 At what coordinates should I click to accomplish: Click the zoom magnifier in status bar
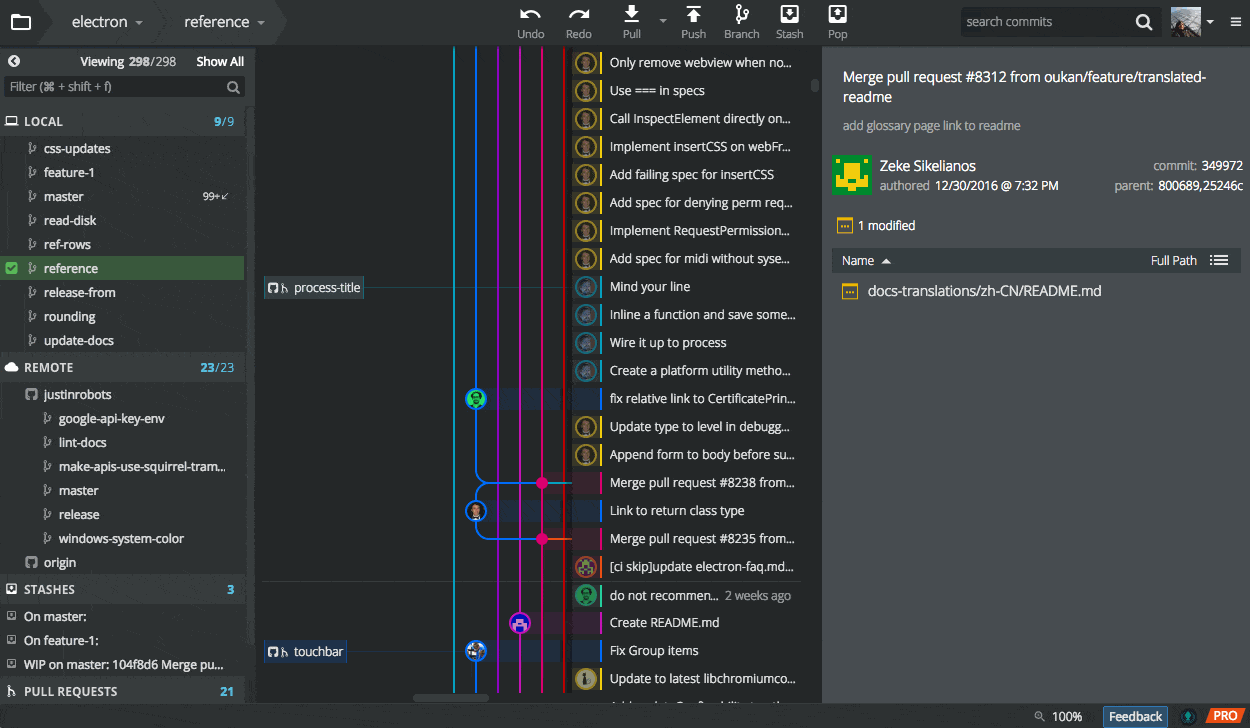pyautogui.click(x=1040, y=716)
